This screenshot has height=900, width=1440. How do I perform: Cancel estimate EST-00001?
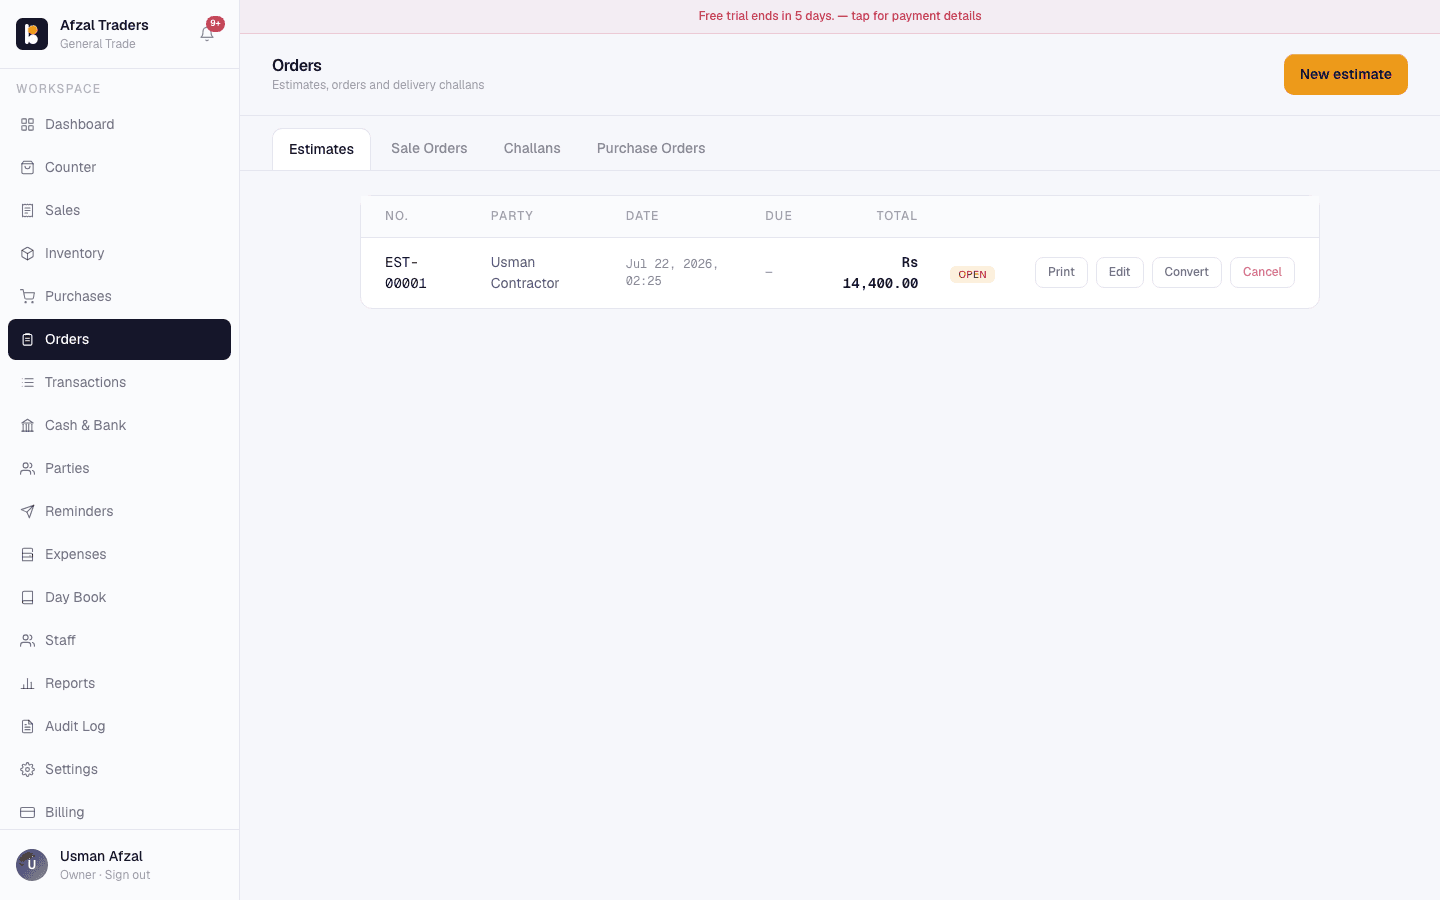[1262, 272]
